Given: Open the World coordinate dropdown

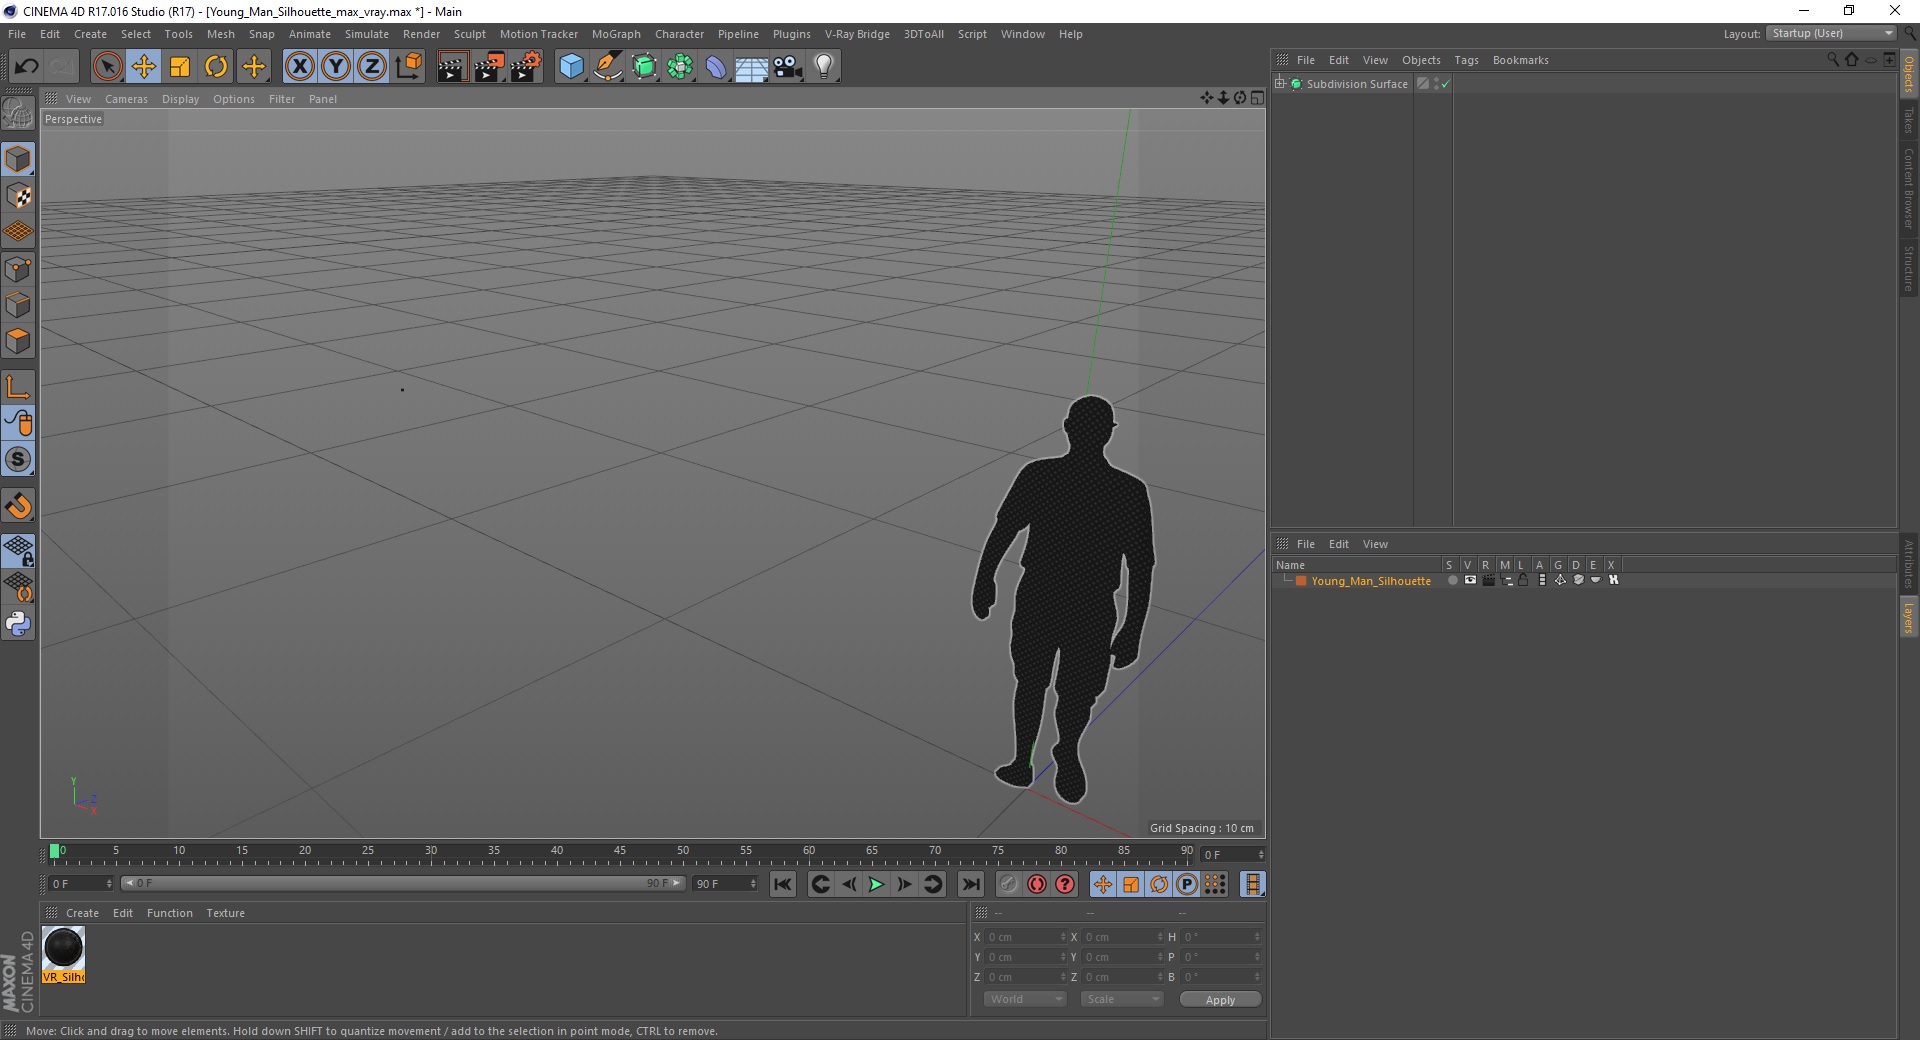Looking at the screenshot, I should tap(1025, 999).
